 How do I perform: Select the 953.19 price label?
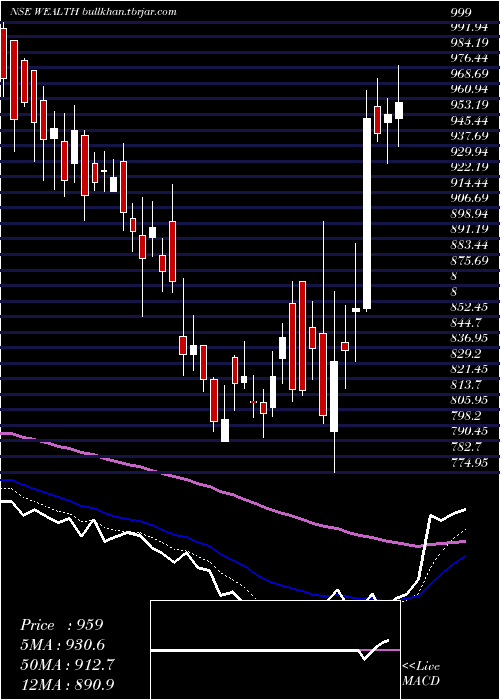click(x=469, y=104)
